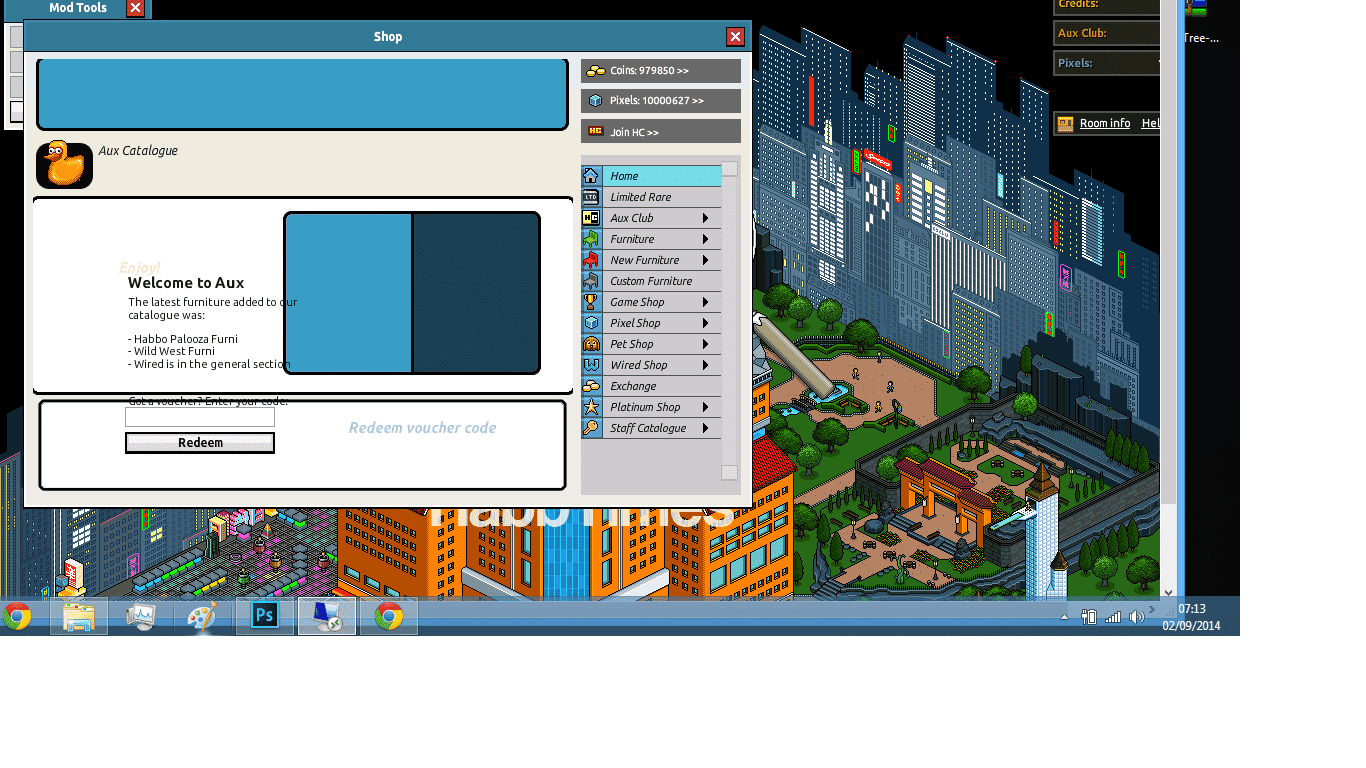Image resolution: width=1366 pixels, height=768 pixels.
Task: Click the dog icon for Pet Shop
Action: 591,344
